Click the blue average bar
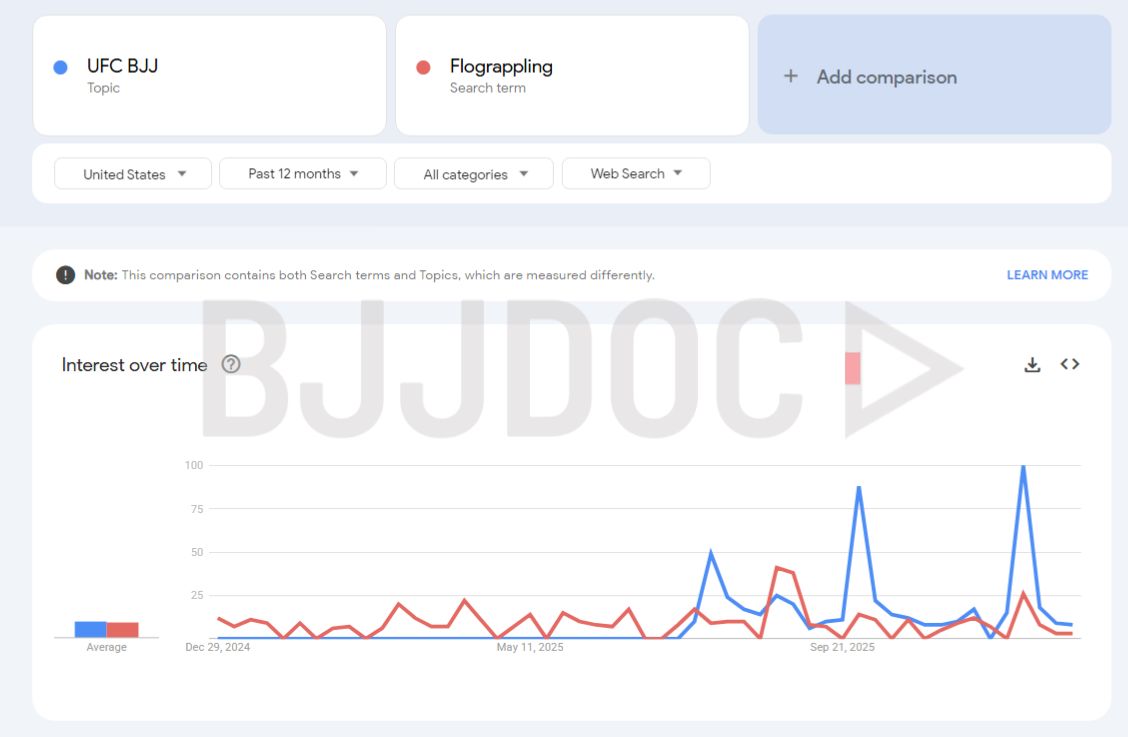Screen dimensions: 1128x737 pos(90,629)
